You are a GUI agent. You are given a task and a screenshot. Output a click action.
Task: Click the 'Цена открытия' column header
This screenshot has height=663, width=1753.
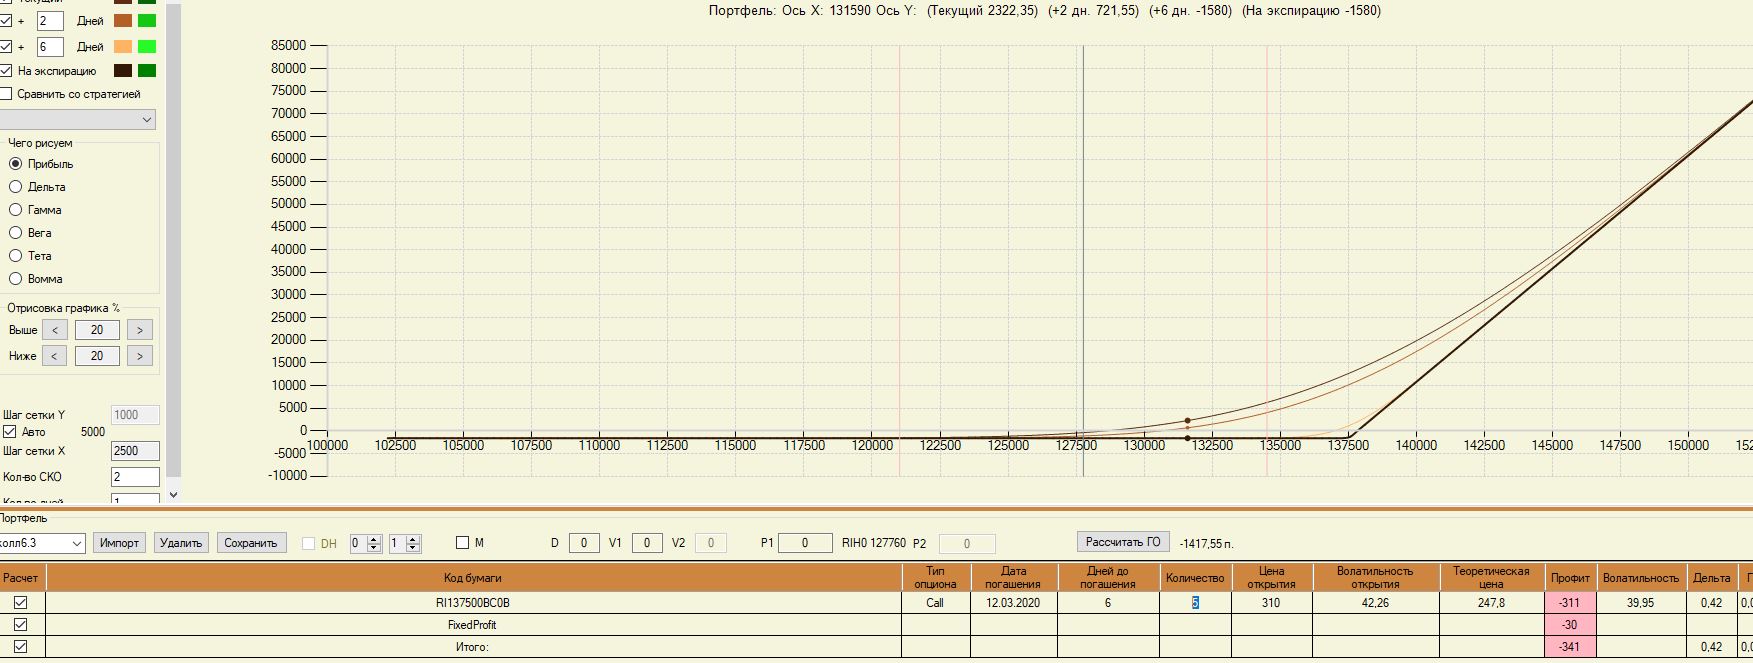click(1271, 578)
